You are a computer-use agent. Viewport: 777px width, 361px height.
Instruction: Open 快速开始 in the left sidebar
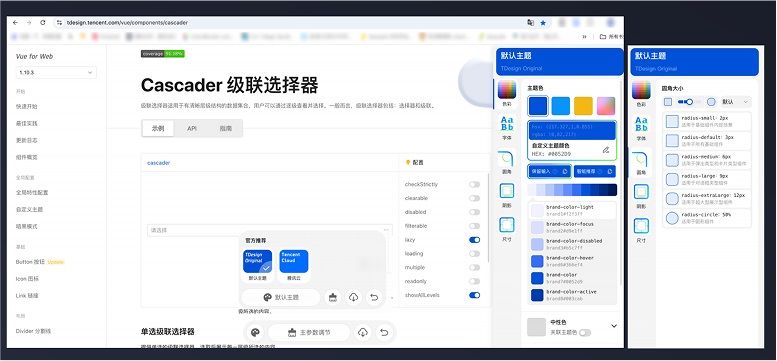click(27, 106)
